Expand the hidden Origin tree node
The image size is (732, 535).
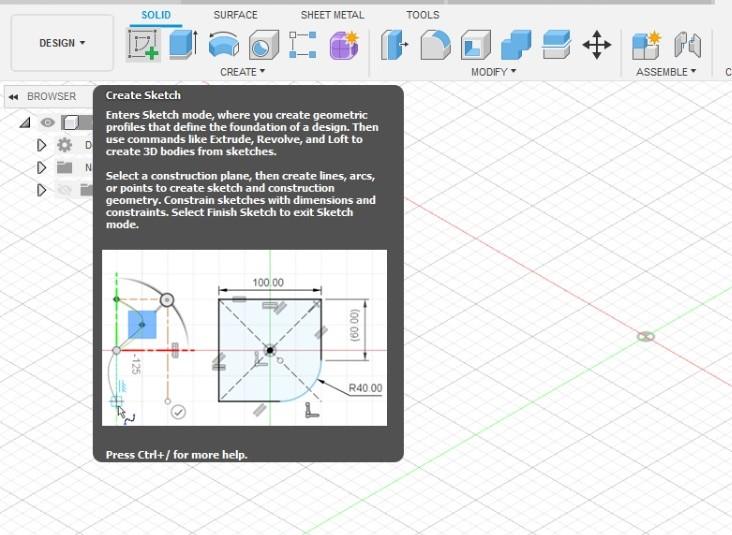pyautogui.click(x=42, y=190)
